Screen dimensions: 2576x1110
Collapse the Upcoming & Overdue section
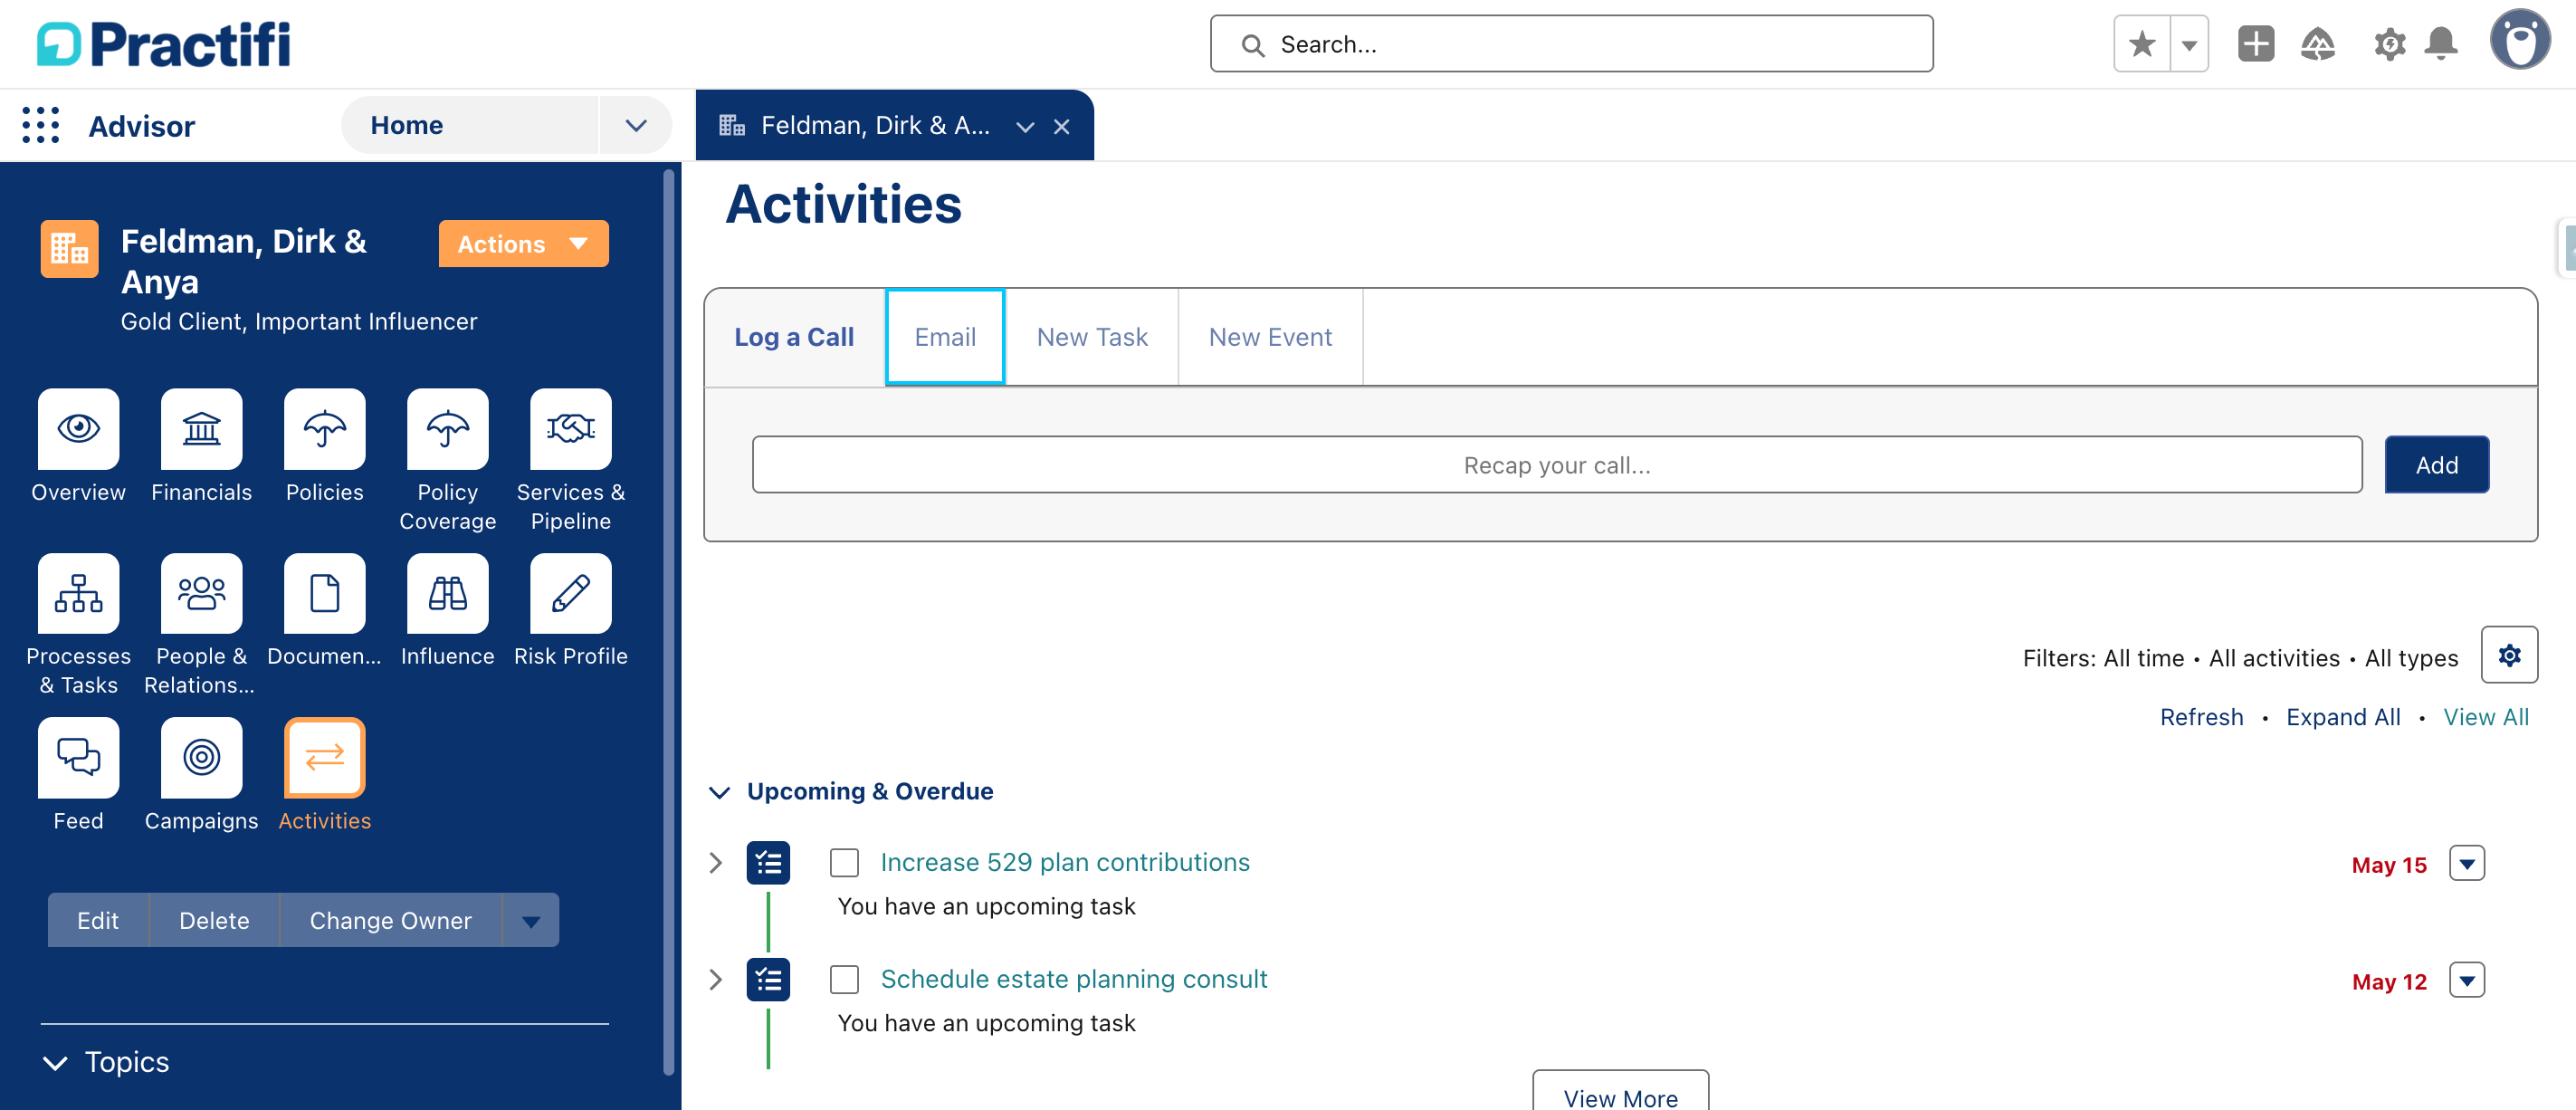[719, 791]
